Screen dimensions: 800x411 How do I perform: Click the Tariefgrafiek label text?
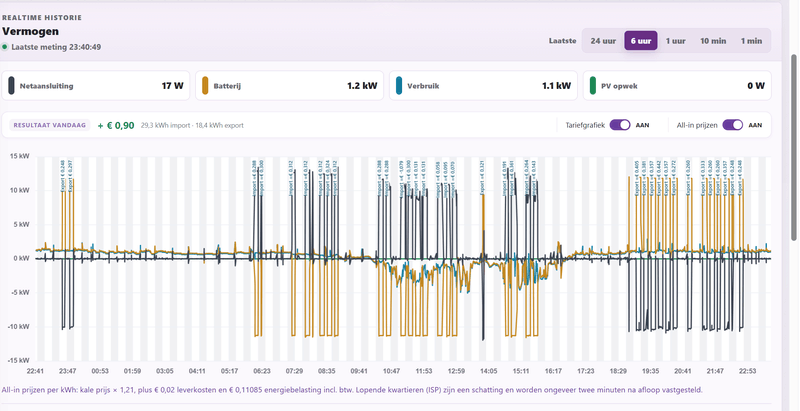click(x=585, y=125)
